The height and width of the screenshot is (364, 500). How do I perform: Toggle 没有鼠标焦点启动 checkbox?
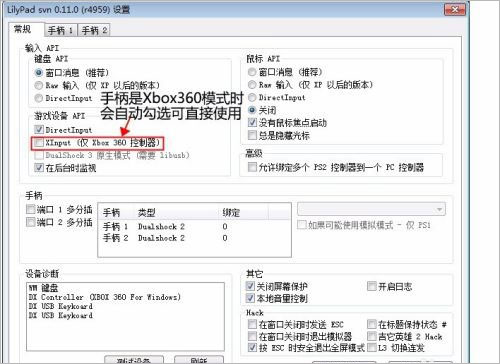(252, 122)
